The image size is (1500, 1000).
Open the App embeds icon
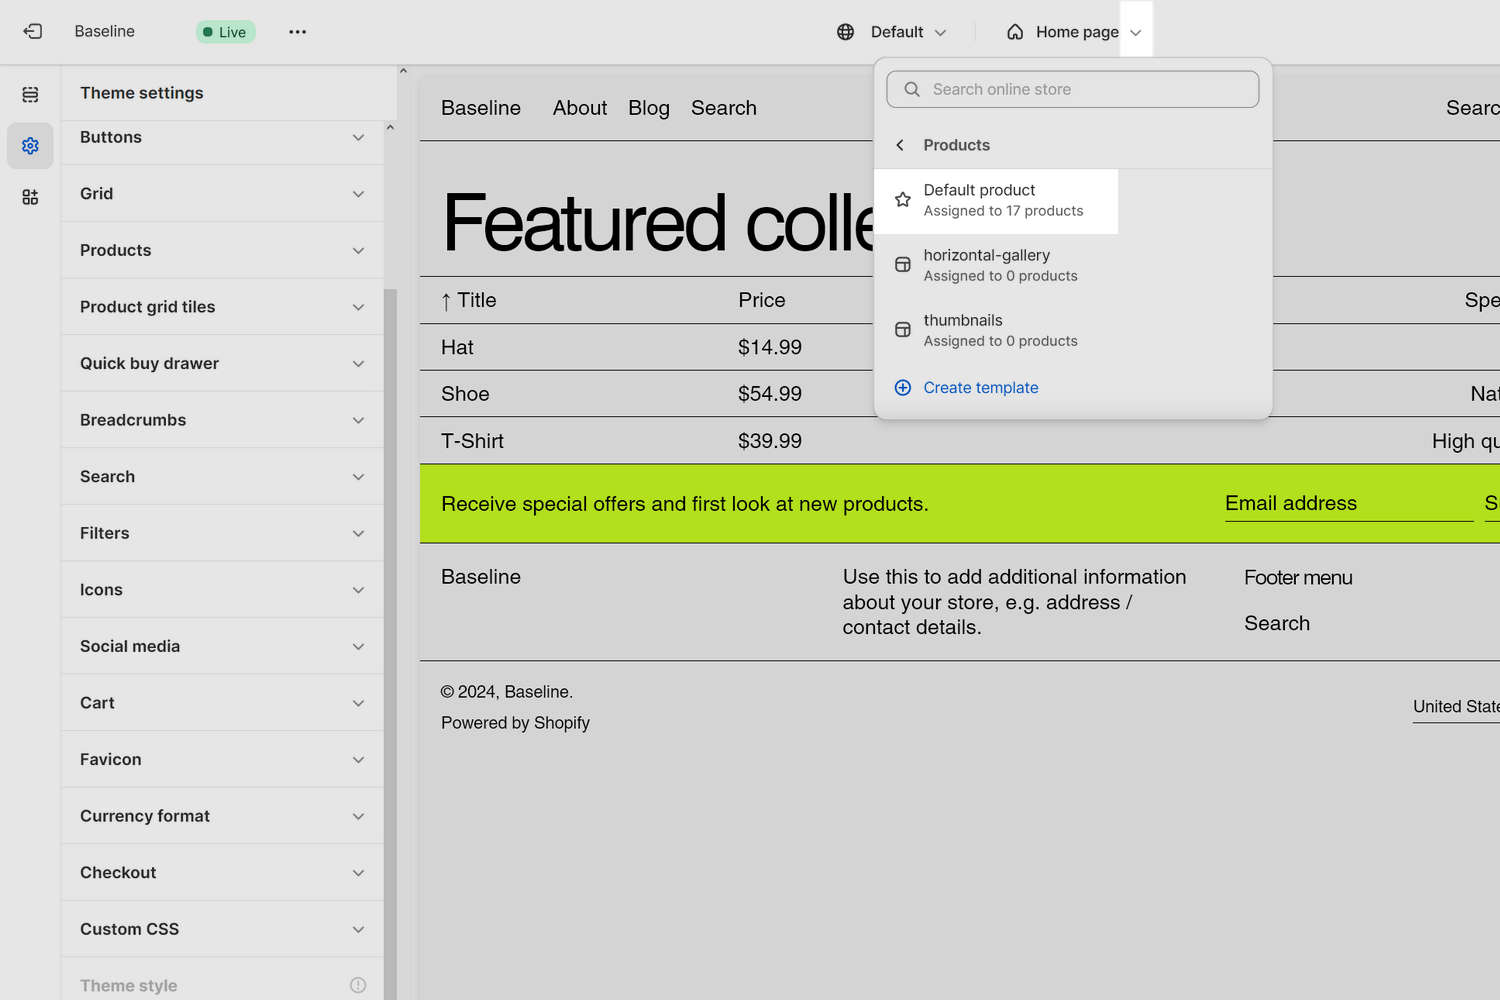(30, 197)
